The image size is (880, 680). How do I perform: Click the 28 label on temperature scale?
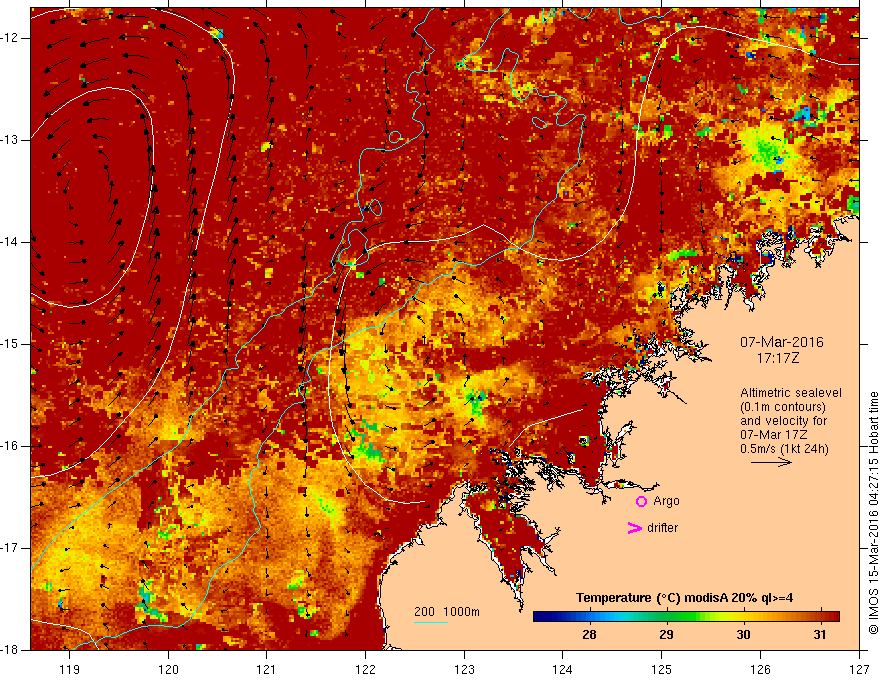click(589, 635)
